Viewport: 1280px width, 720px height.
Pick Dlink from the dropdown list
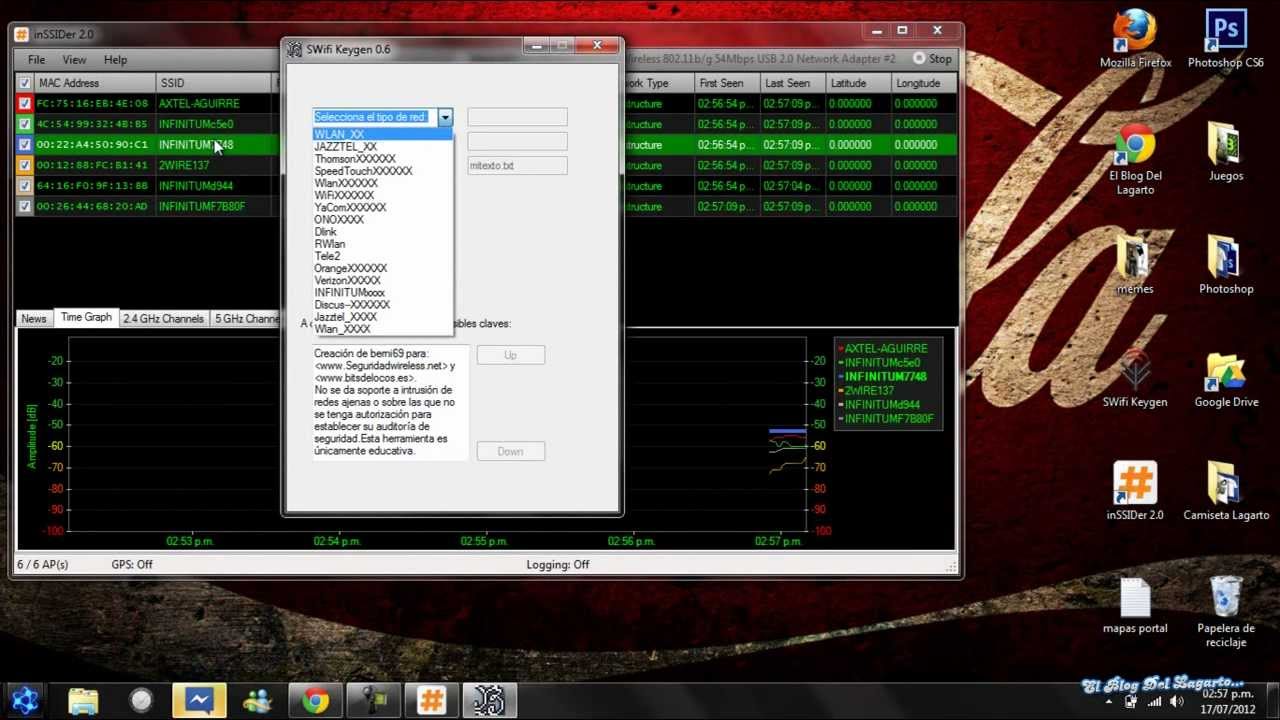coord(382,232)
